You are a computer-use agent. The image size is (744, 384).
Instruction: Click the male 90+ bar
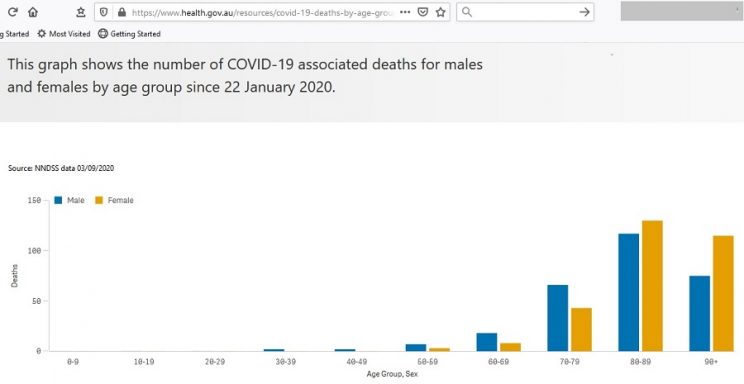tap(699, 313)
